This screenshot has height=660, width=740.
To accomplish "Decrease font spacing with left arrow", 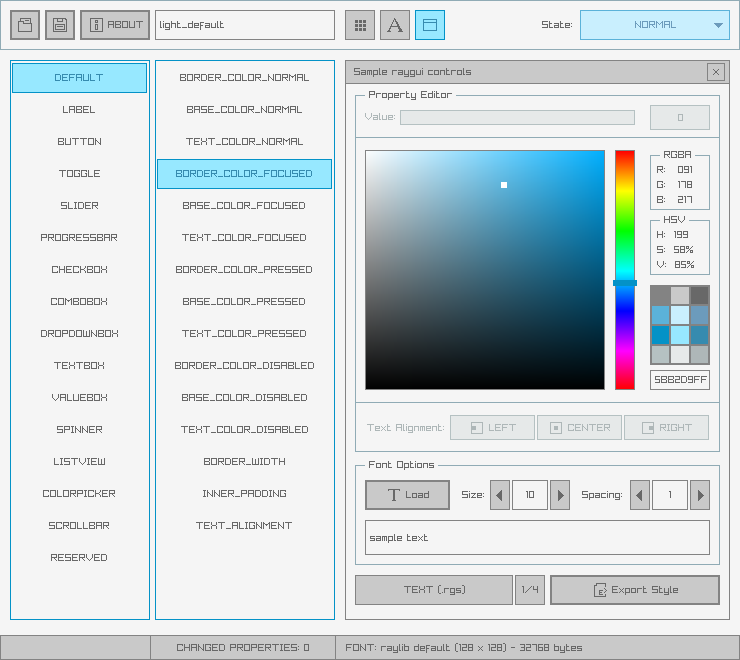I will click(x=640, y=495).
